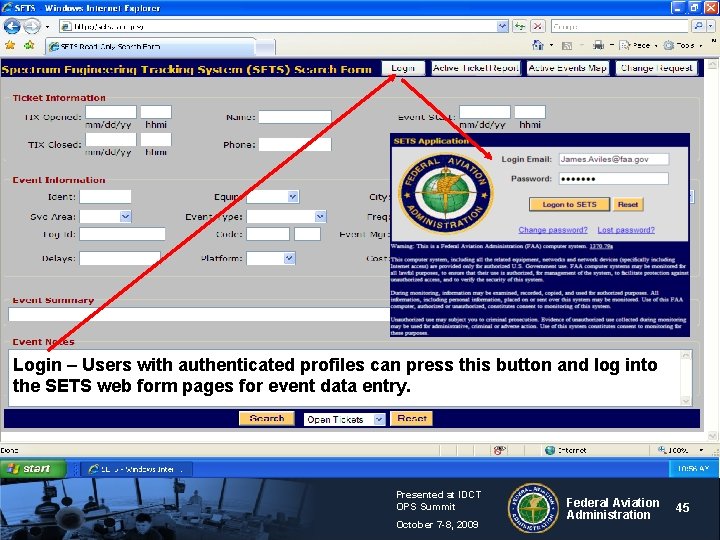
Task: Click the Internet zone status icon
Action: coord(550,450)
